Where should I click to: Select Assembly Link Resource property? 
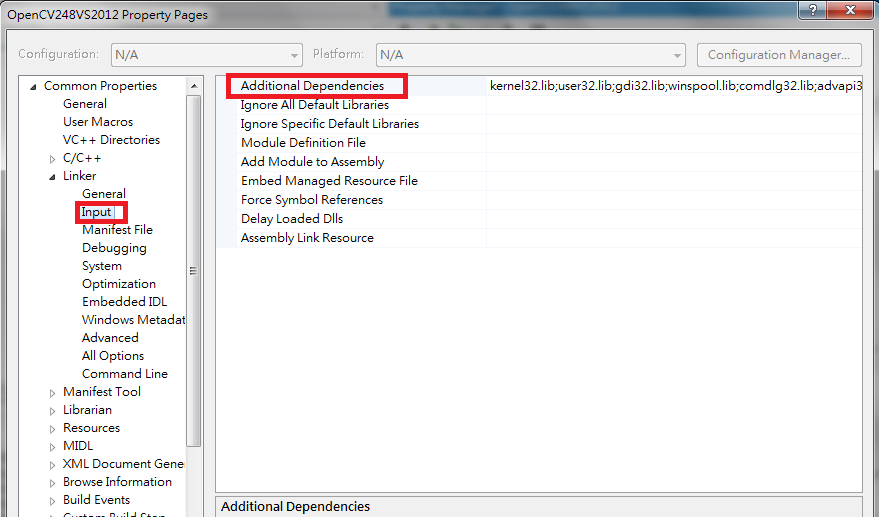pos(307,238)
